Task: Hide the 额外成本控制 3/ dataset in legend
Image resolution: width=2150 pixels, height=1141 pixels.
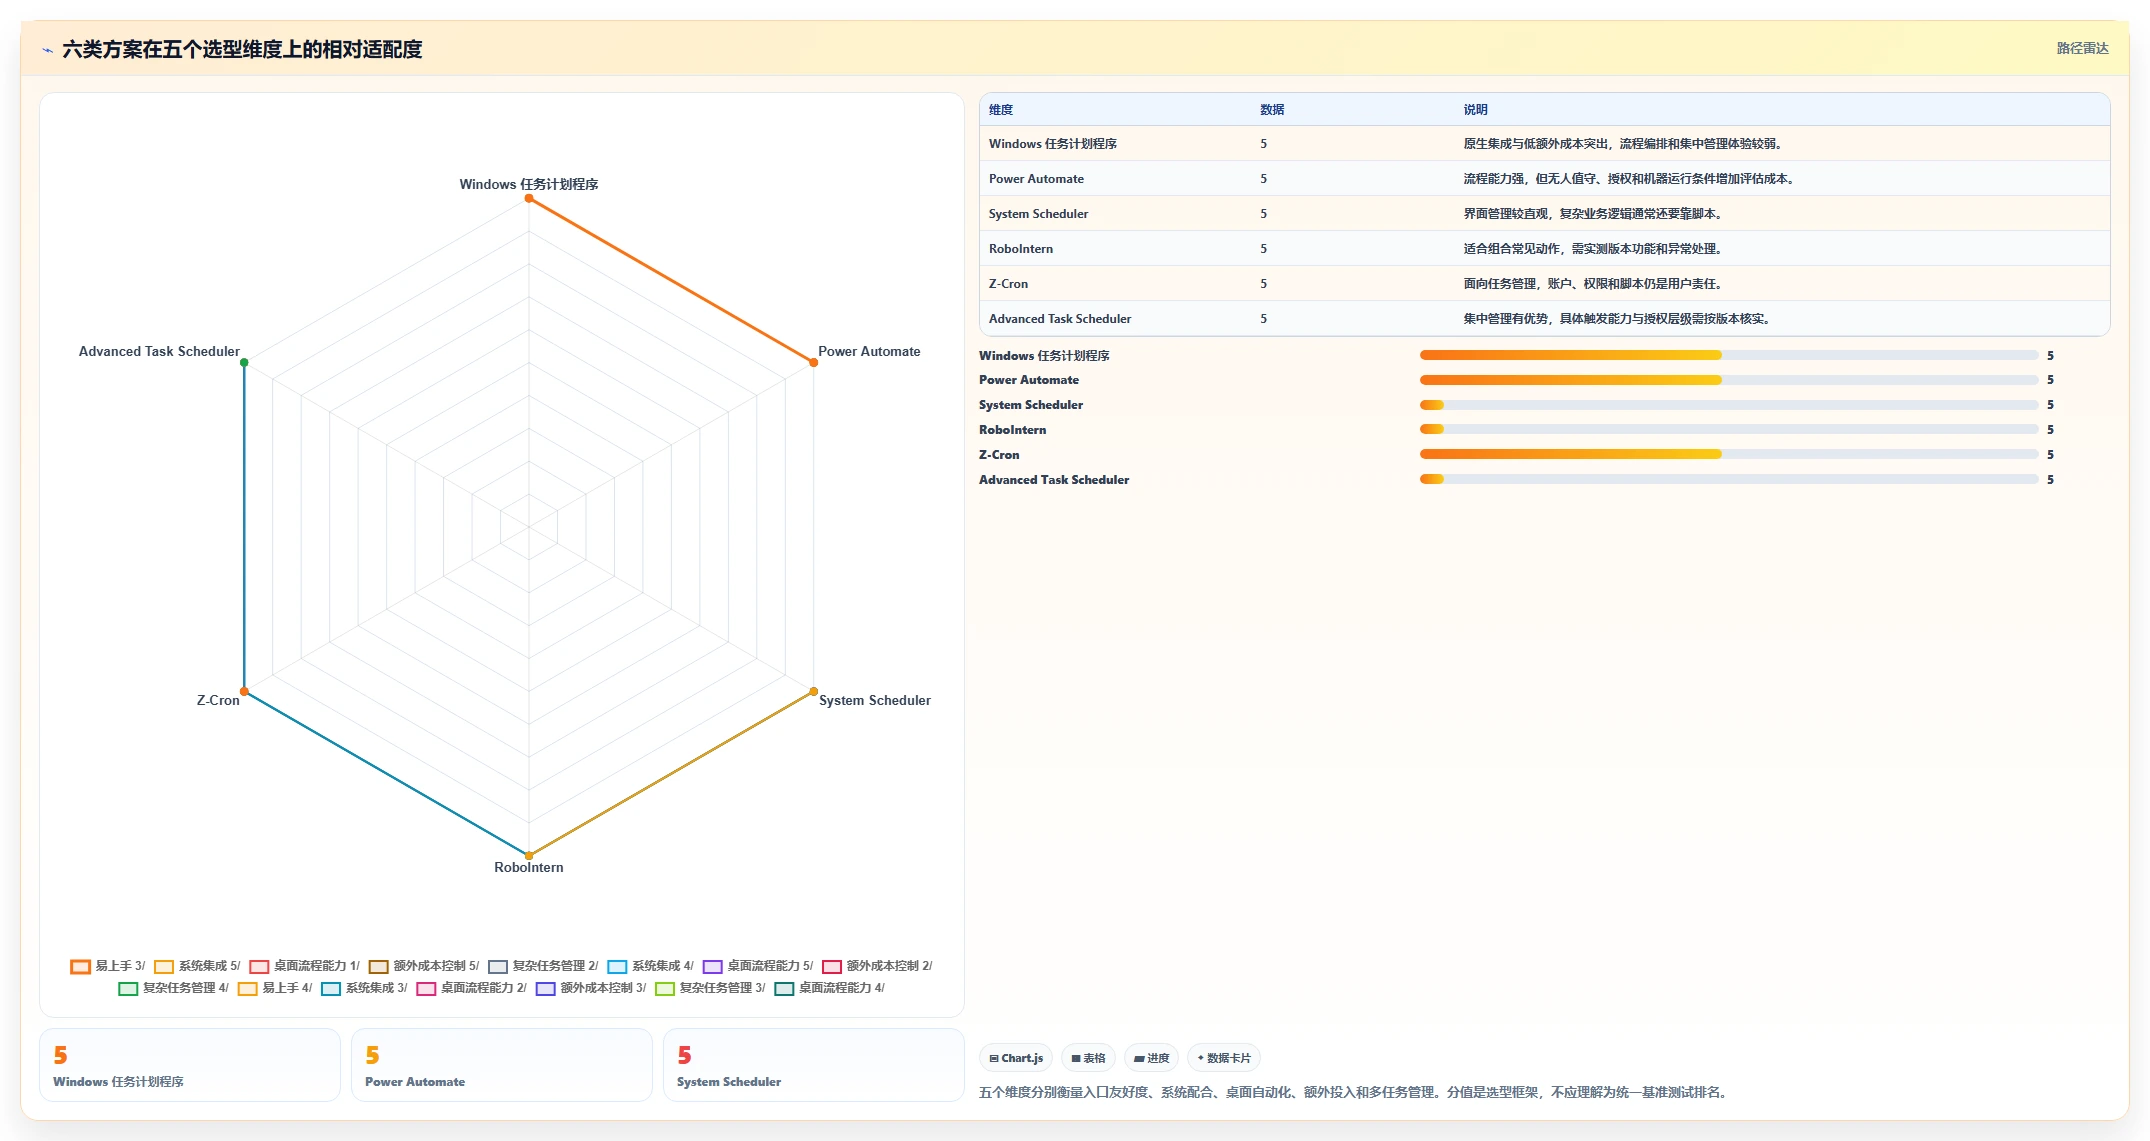Action: coord(591,988)
